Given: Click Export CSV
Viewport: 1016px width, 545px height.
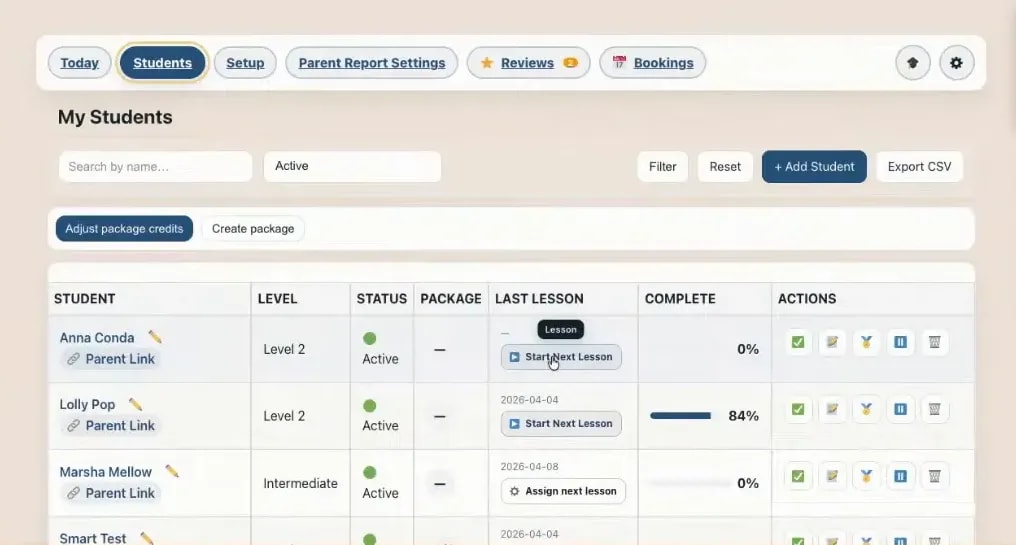Looking at the screenshot, I should 919,167.
